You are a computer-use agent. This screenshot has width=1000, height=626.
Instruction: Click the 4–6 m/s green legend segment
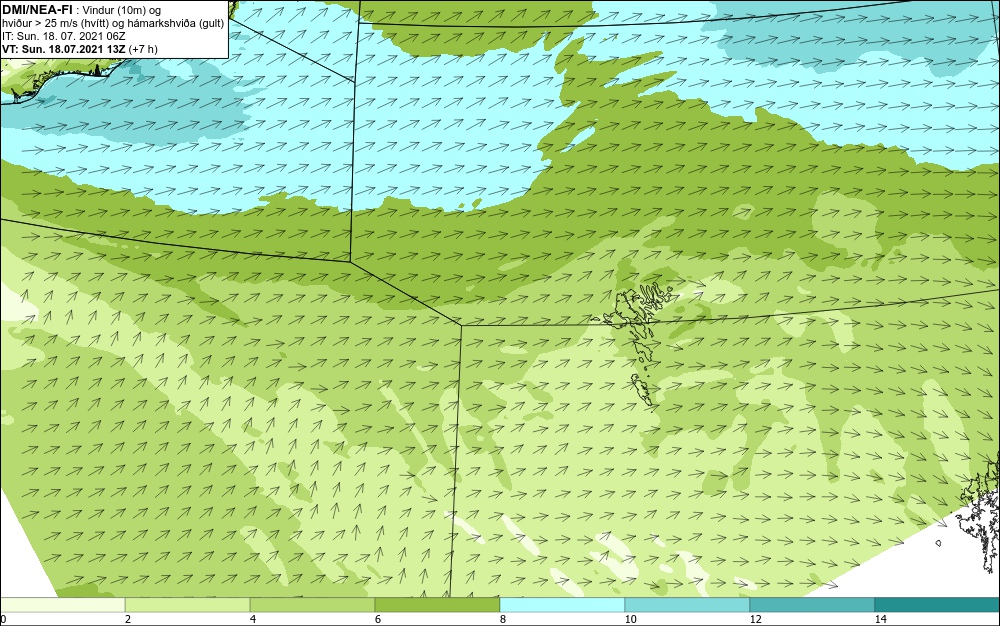(312, 605)
